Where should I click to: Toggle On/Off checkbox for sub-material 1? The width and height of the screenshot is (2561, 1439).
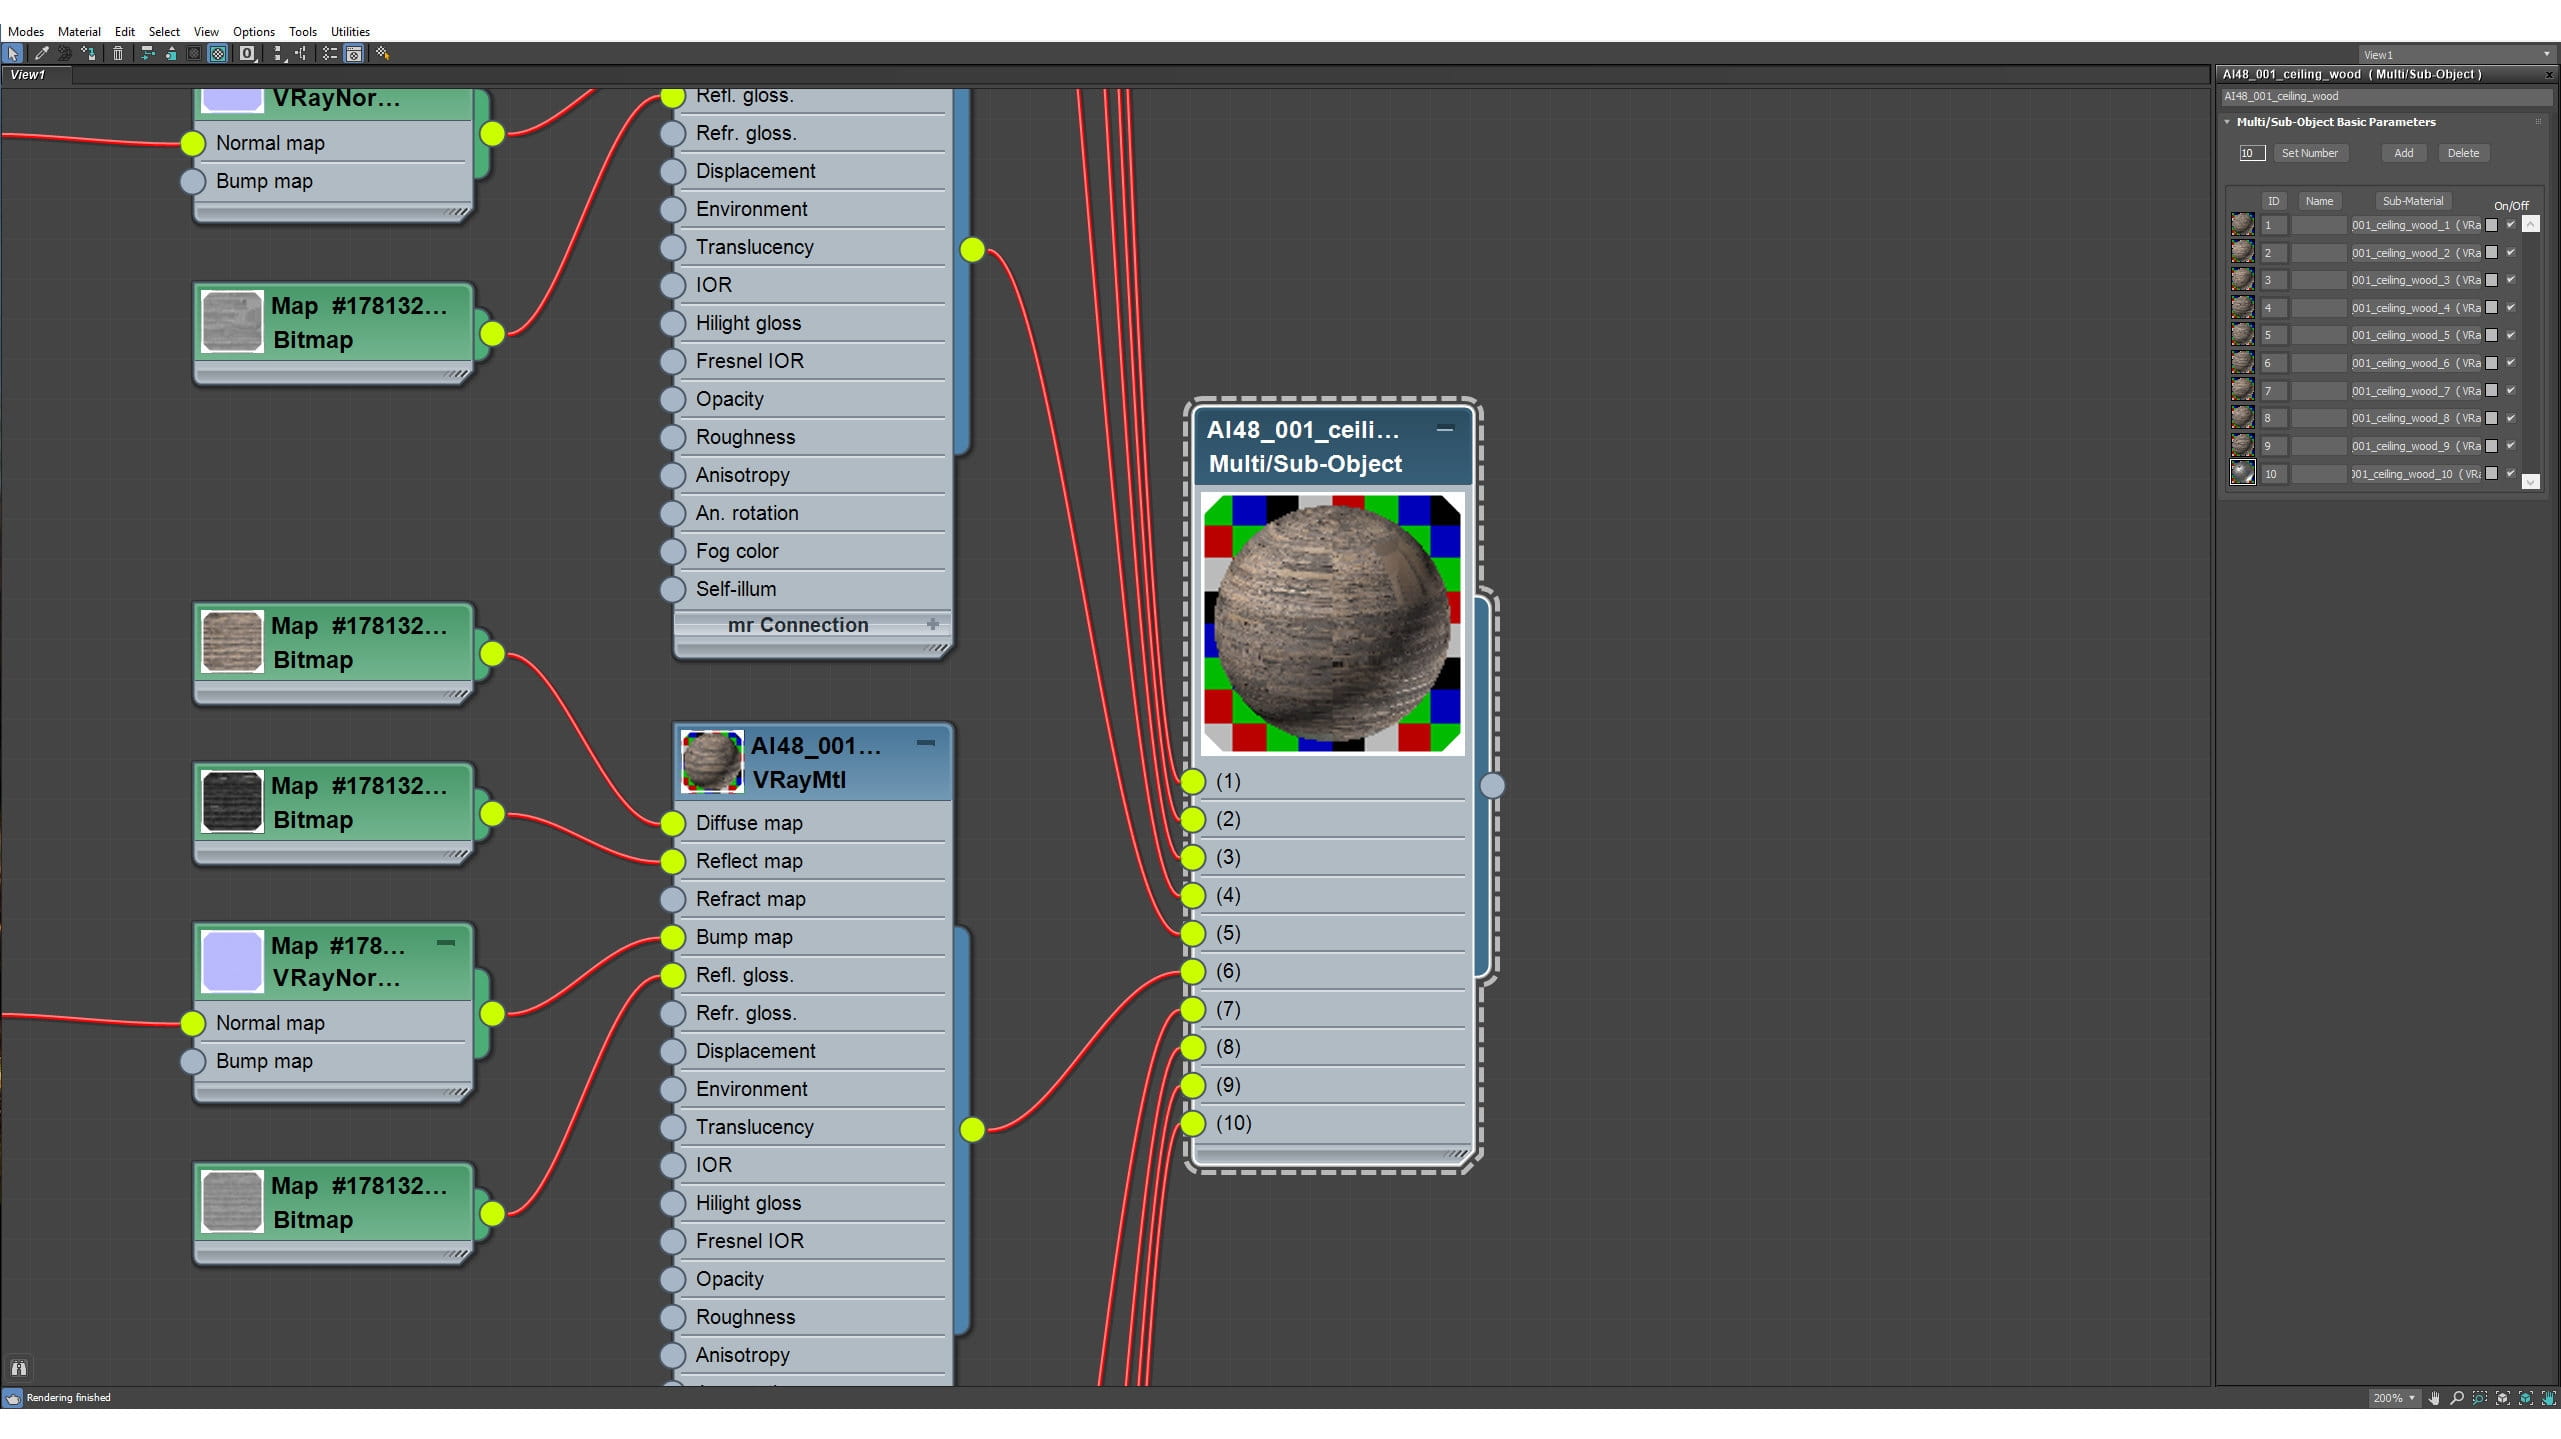[2511, 225]
